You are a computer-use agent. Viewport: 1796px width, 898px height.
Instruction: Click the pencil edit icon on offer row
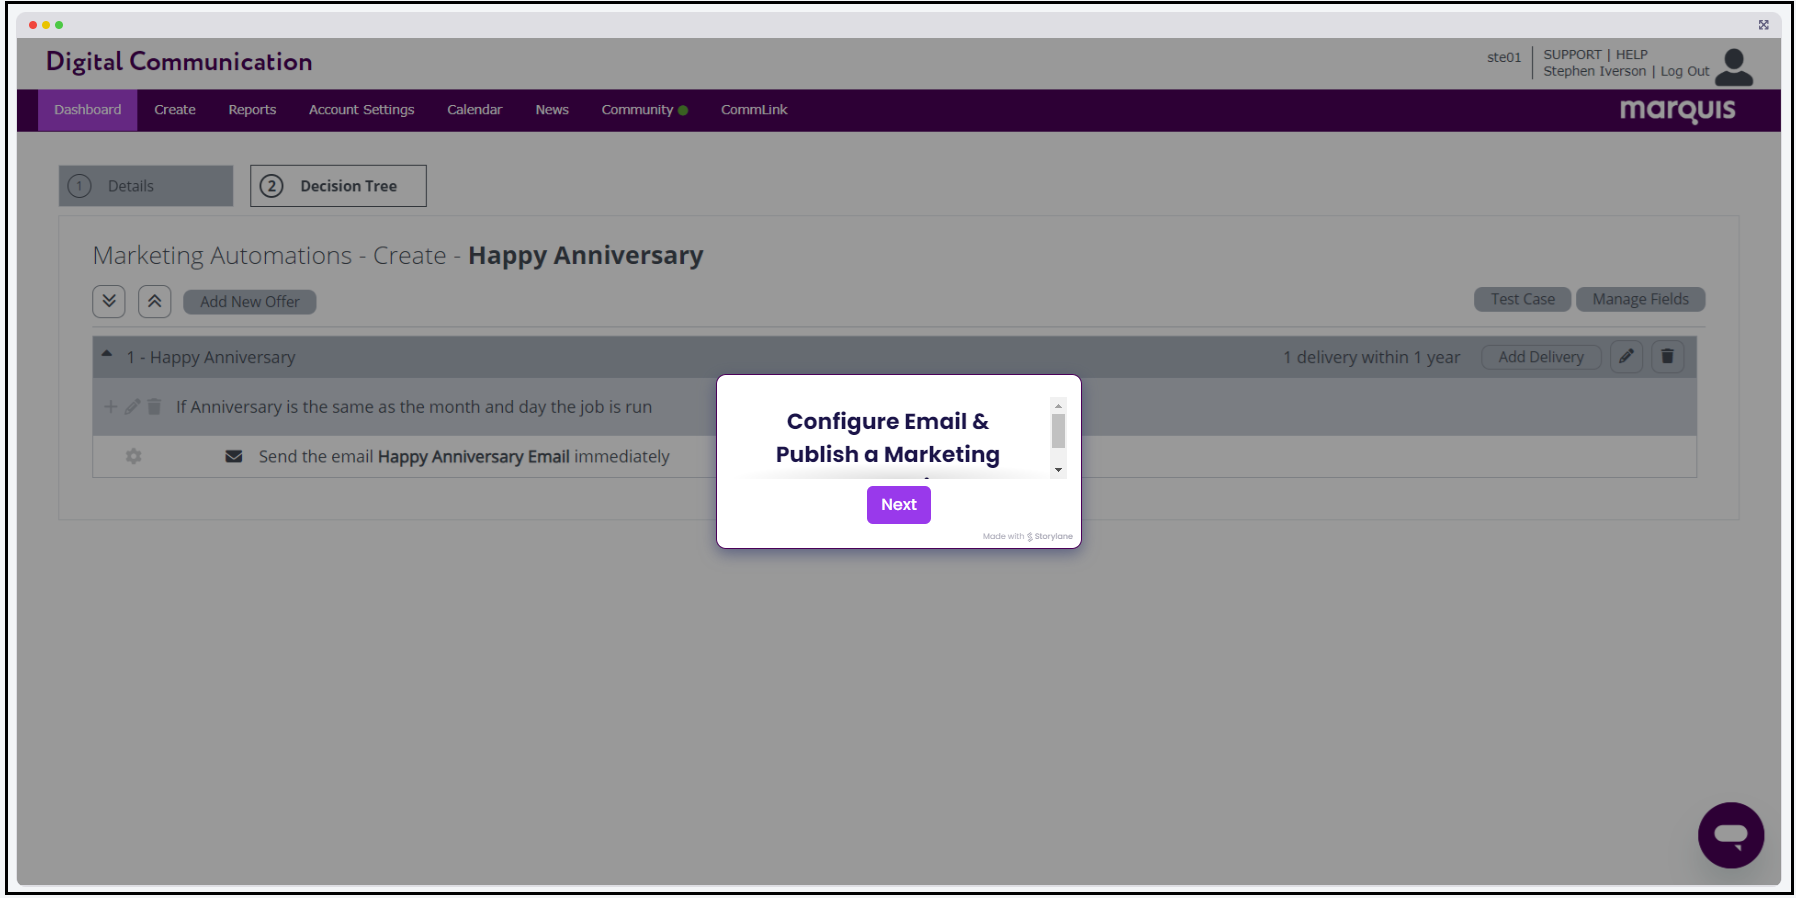pyautogui.click(x=1626, y=357)
